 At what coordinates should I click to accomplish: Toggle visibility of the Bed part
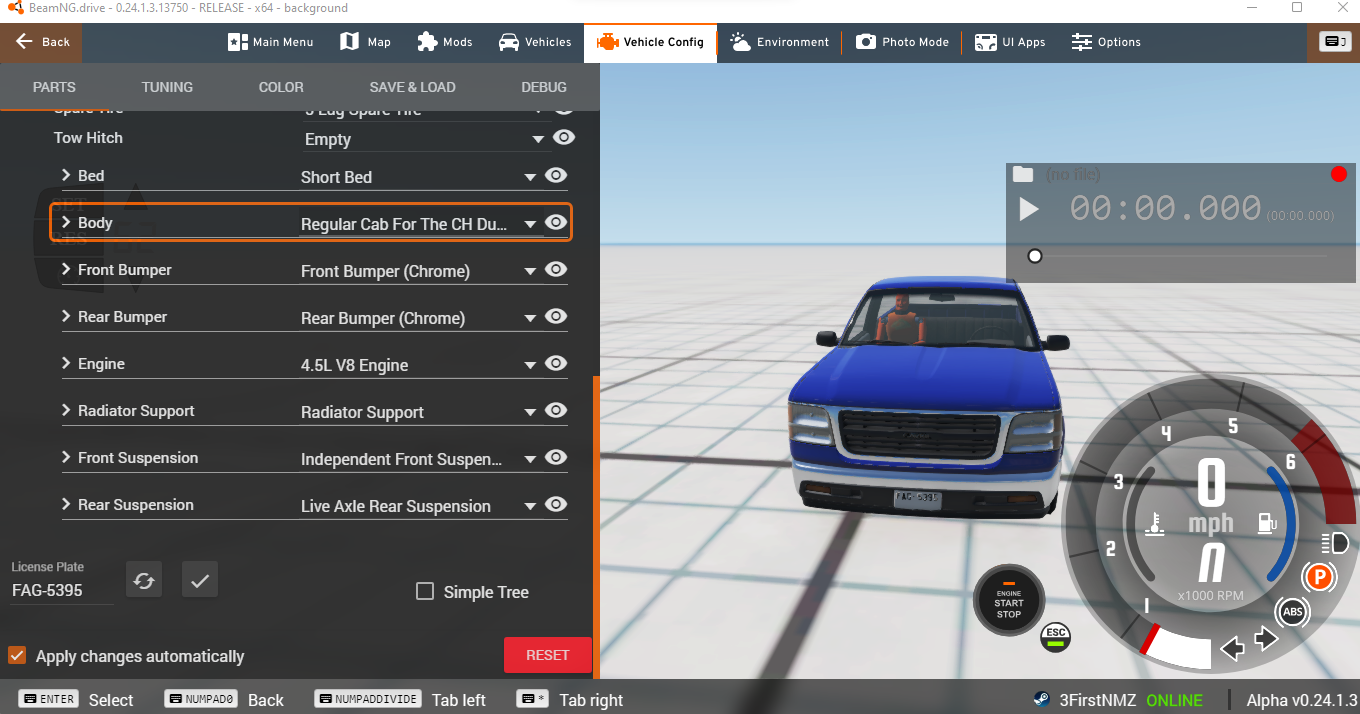(556, 175)
